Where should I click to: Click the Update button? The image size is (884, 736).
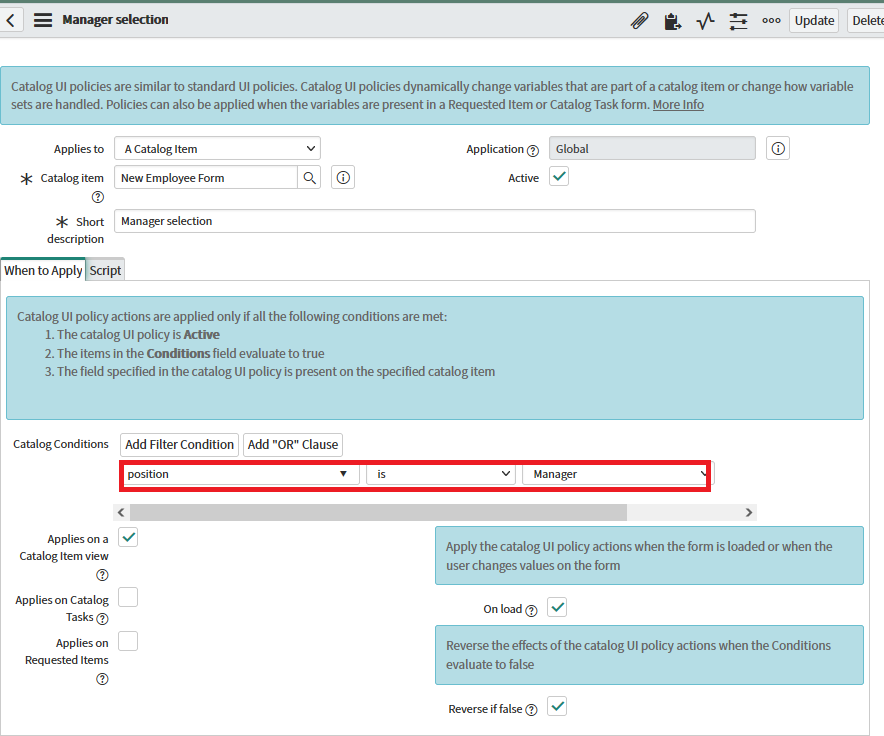click(814, 21)
